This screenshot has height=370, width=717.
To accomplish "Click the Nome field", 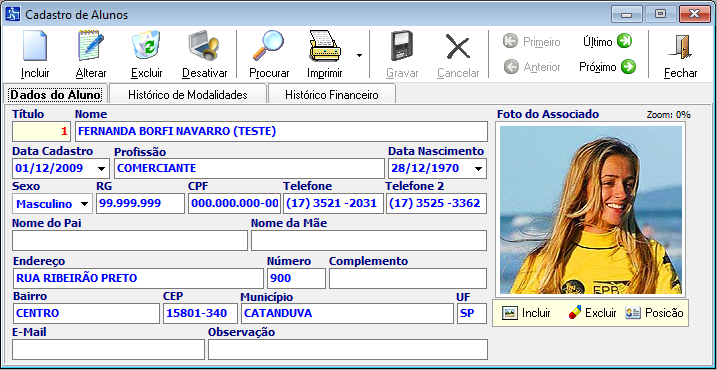I will click(281, 132).
